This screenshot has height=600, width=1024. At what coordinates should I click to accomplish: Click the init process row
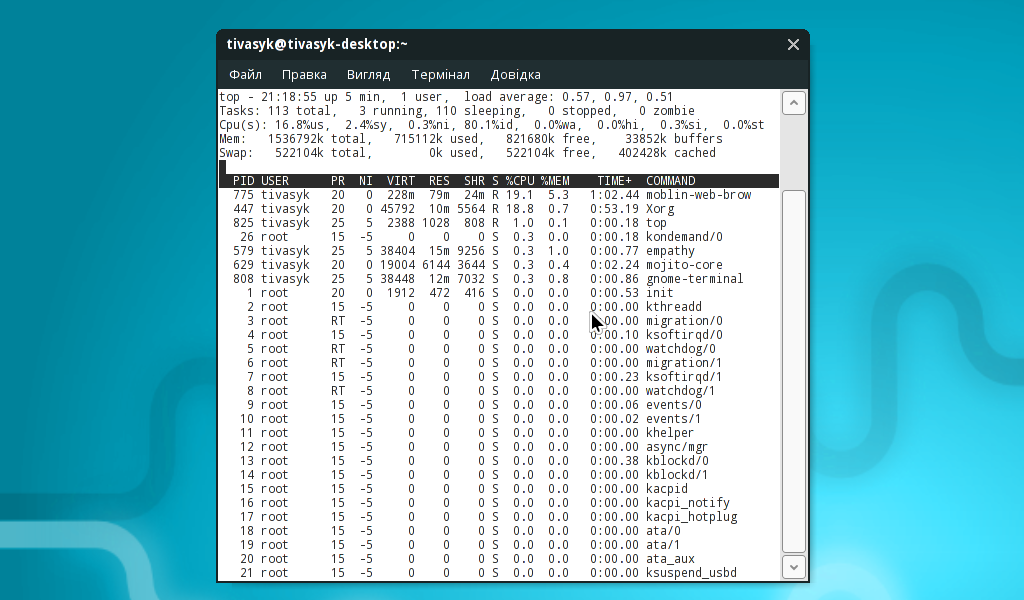[x=499, y=293]
